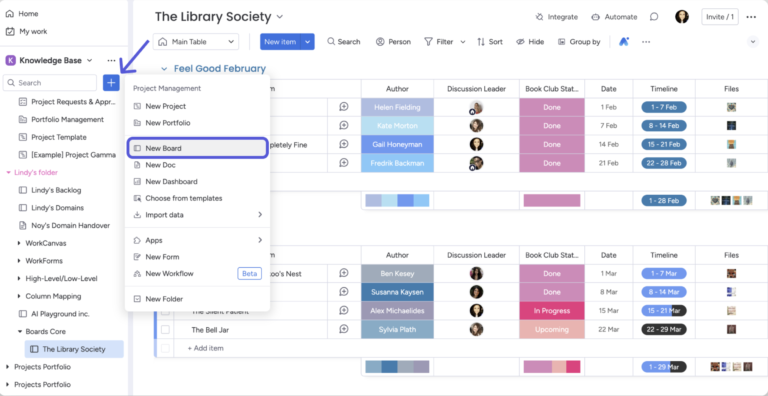Screen dimensions: 768x396
Task: Expand the High-Level/Low-Level folder
Action: click(19, 278)
